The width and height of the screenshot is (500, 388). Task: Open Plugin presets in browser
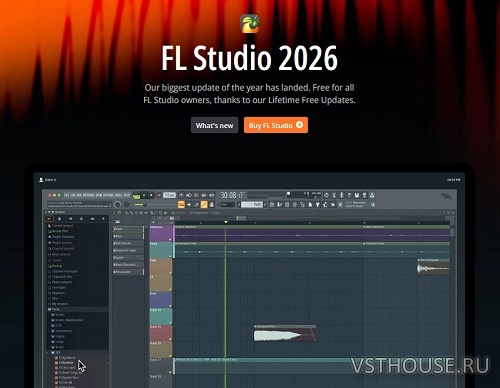[62, 243]
